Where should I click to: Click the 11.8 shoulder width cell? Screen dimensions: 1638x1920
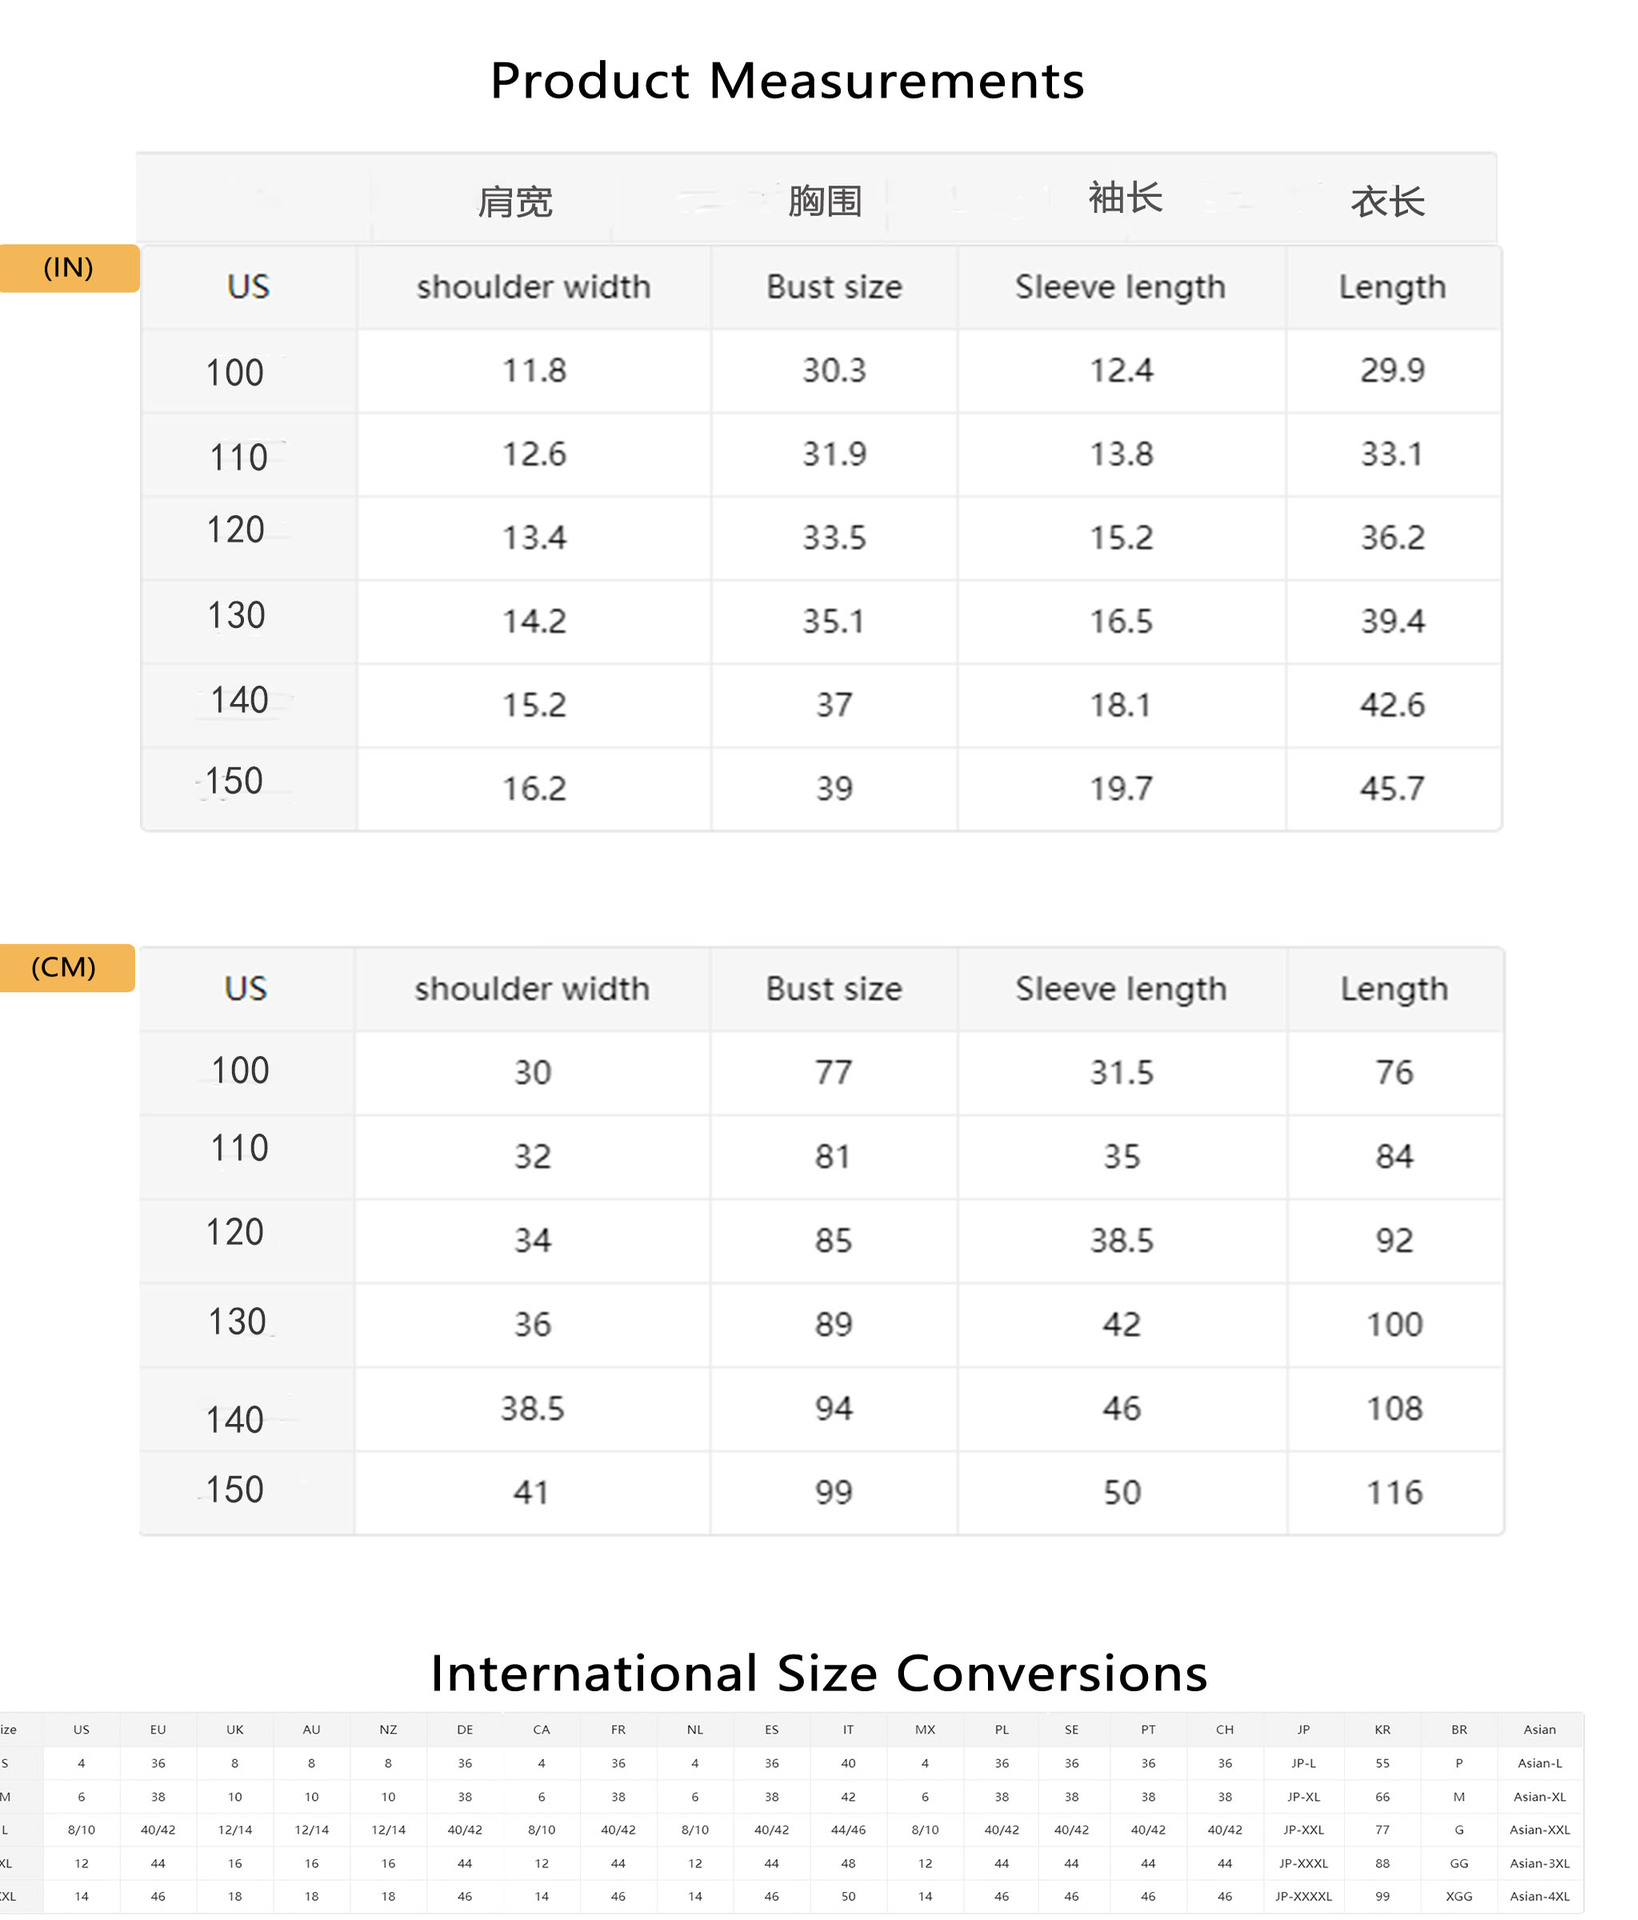tap(534, 371)
